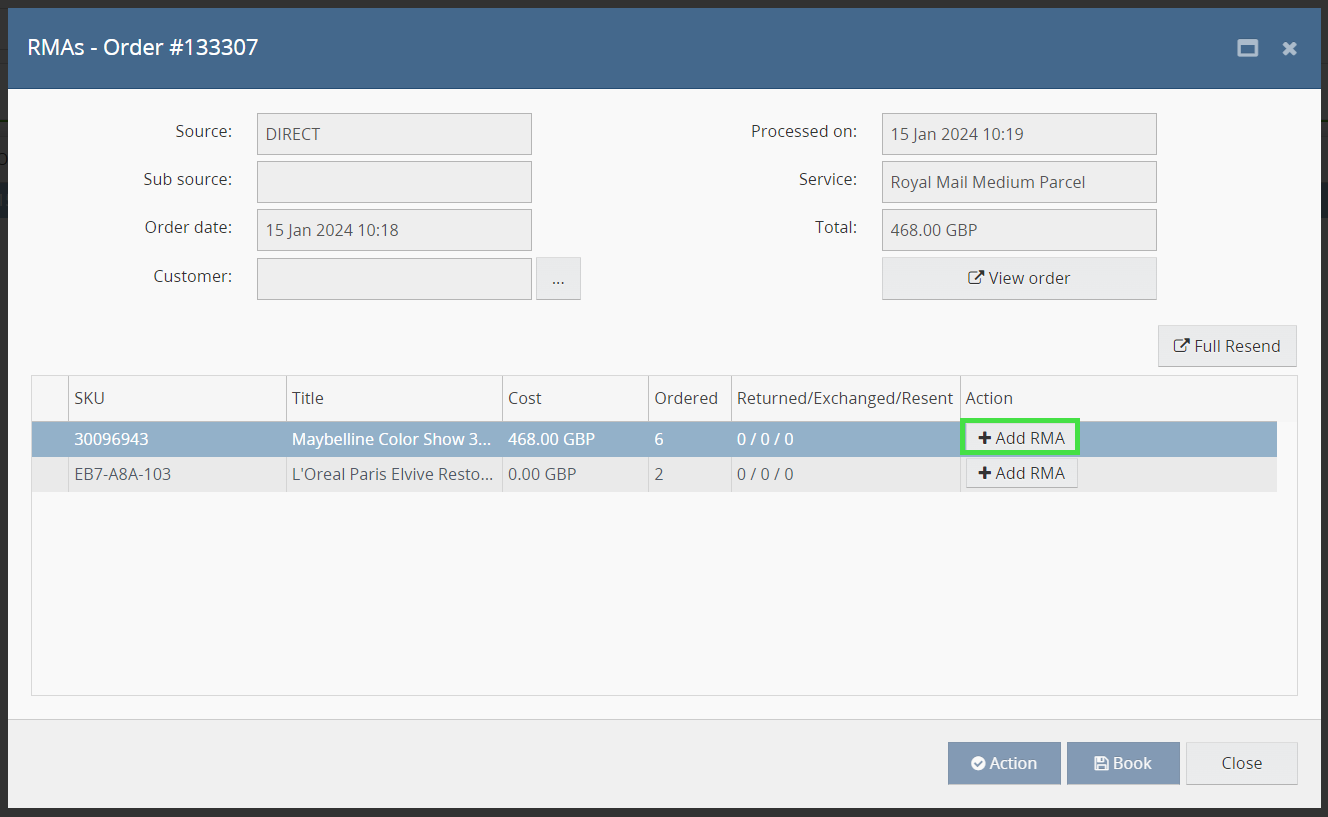Click the Book button
1328x817 pixels.
1122,763
